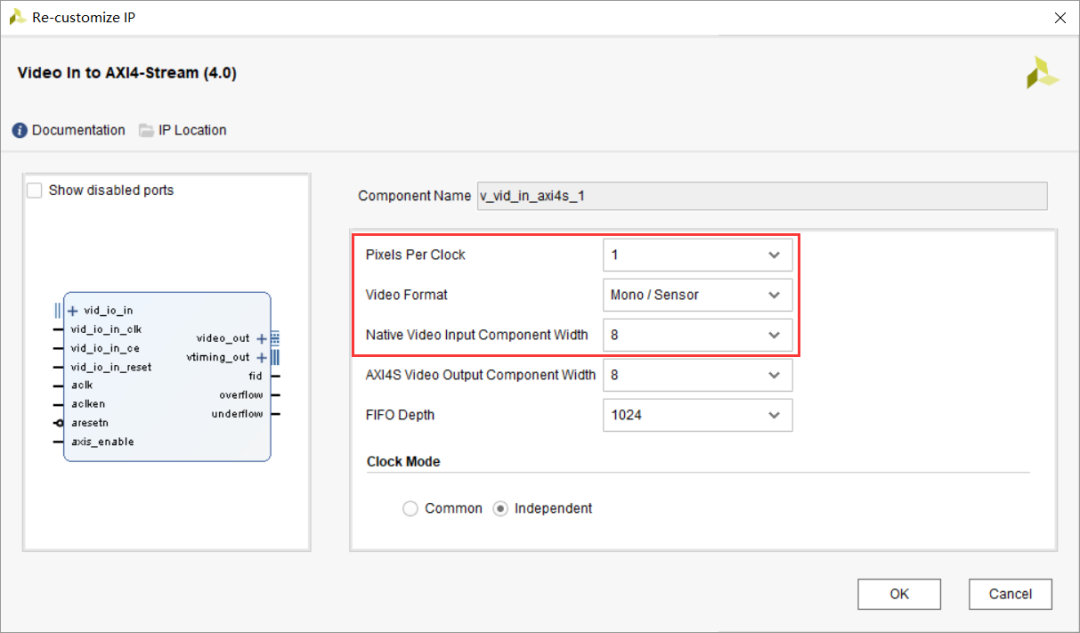1080x633 pixels.
Task: Open the FIFO Depth dropdown
Action: point(697,415)
